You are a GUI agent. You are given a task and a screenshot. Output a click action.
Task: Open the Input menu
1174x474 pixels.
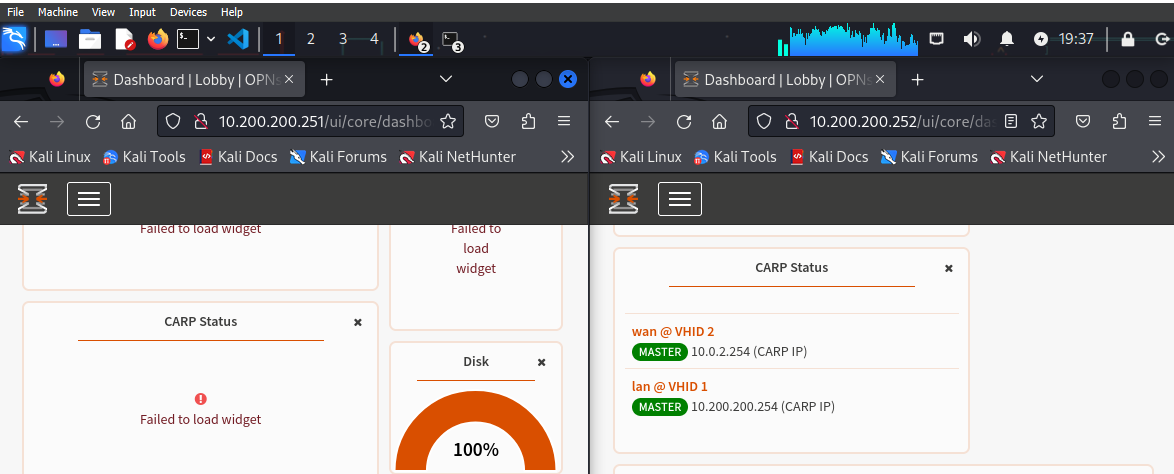click(142, 12)
